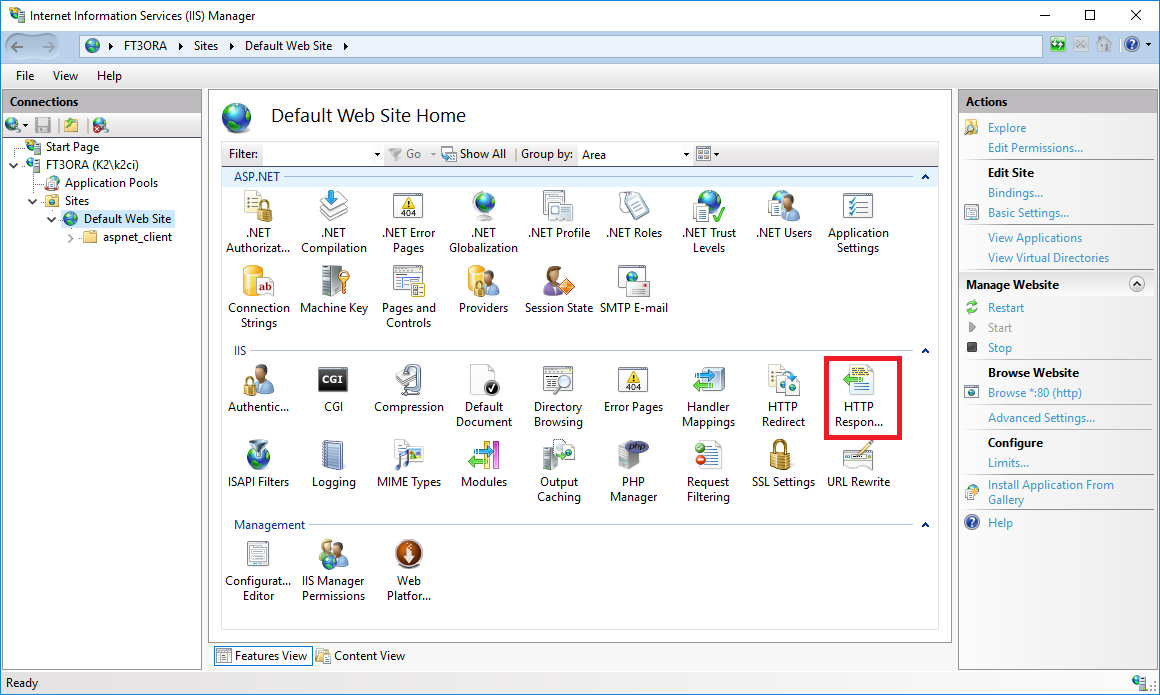1160x695 pixels.
Task: Open Providers feature
Action: [484, 289]
